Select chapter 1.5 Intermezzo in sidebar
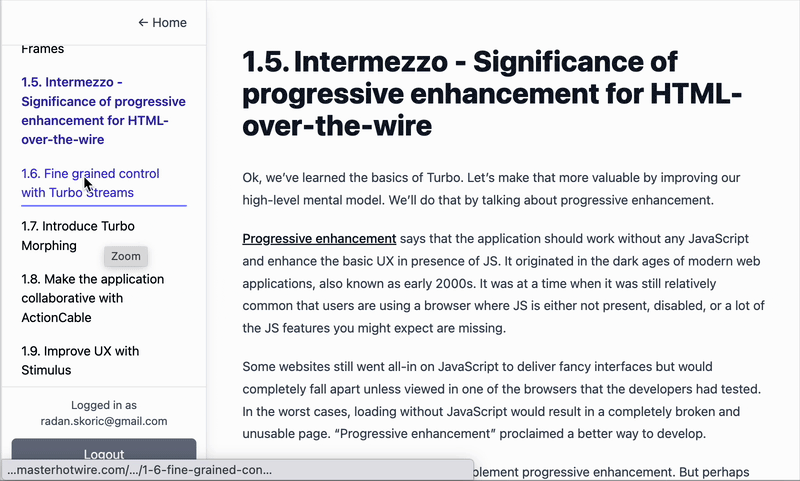This screenshot has width=800, height=481. tap(102, 111)
